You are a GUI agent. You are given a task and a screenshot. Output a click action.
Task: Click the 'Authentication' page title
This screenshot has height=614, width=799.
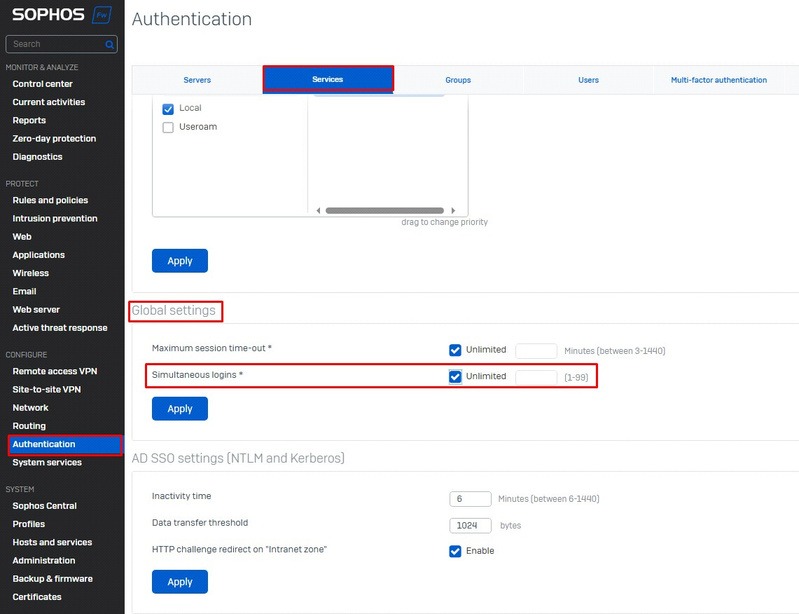tap(192, 19)
